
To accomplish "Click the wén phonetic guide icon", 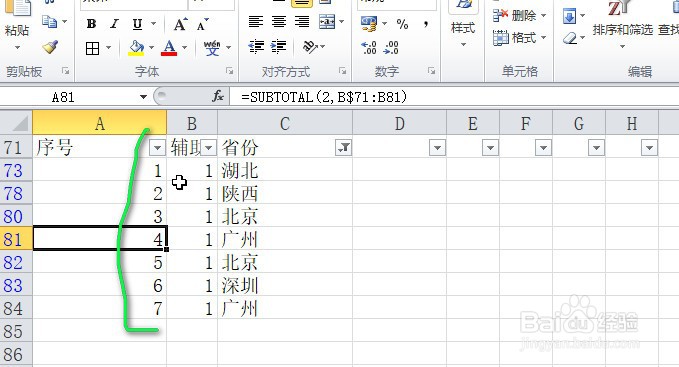I will [x=212, y=48].
